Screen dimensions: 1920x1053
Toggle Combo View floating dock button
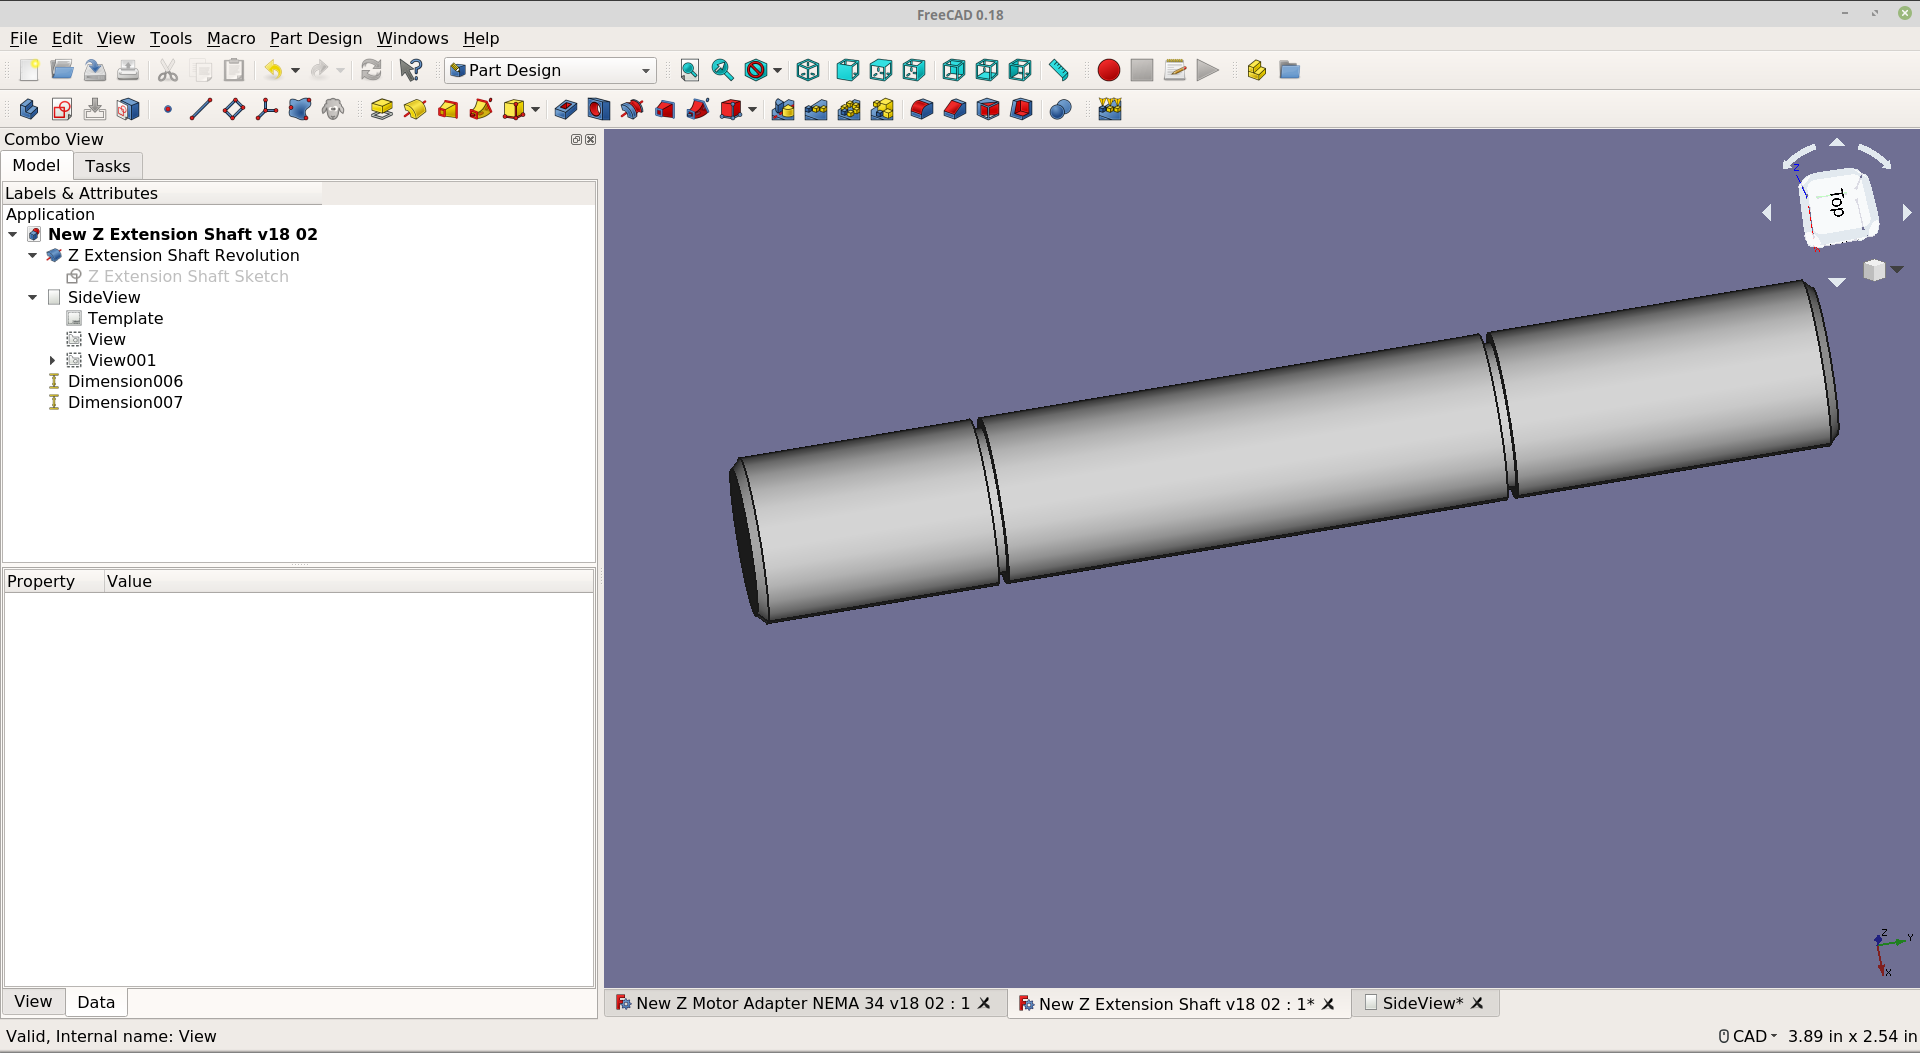click(x=576, y=140)
